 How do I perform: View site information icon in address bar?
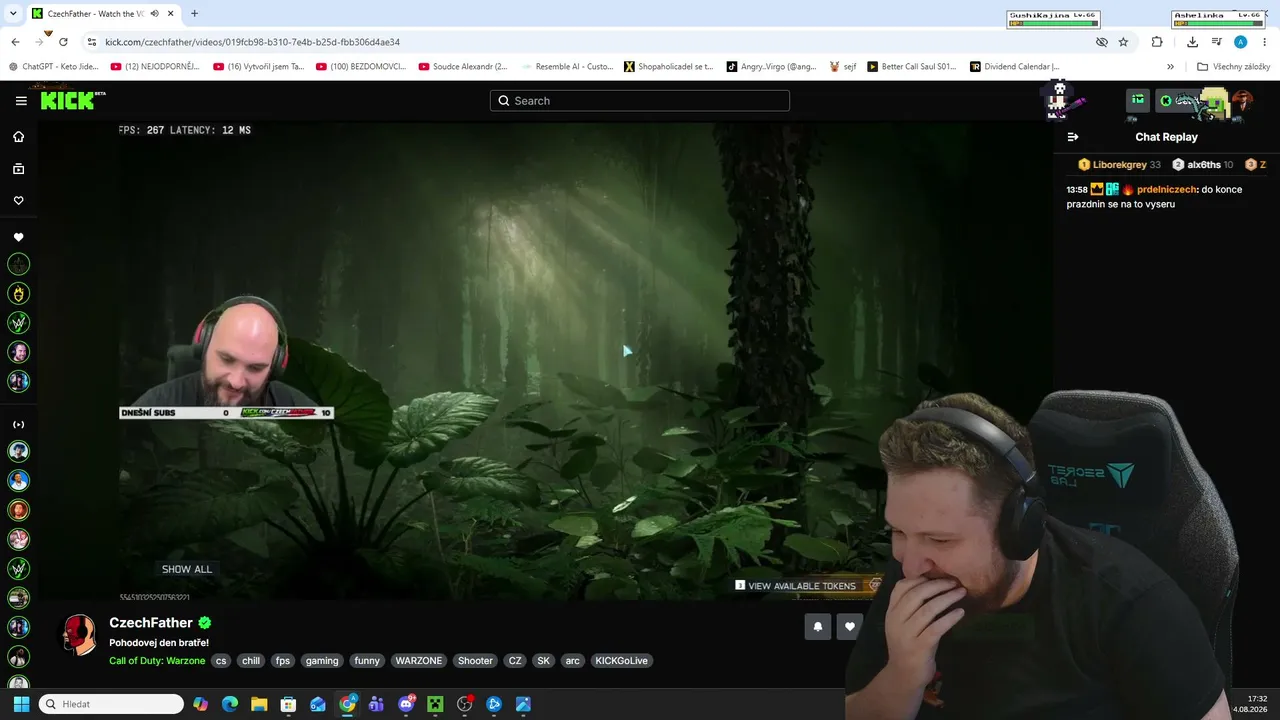(x=91, y=42)
